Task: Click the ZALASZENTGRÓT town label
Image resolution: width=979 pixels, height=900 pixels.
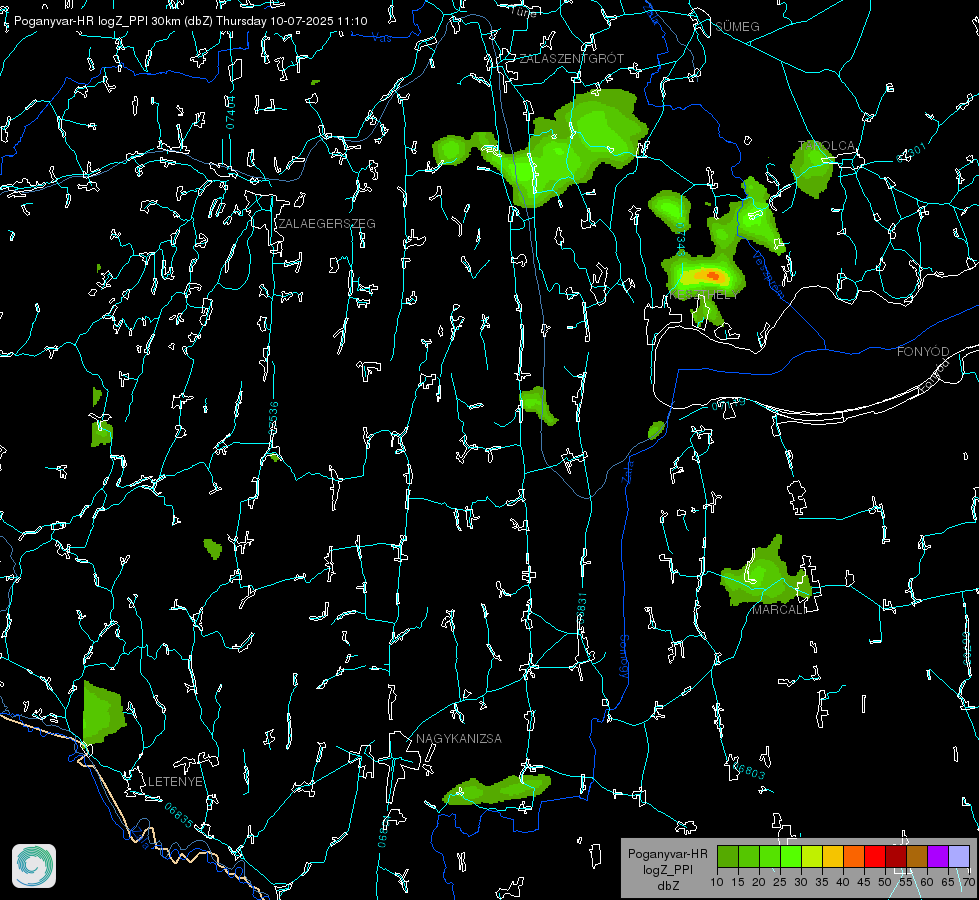Action: (571, 58)
